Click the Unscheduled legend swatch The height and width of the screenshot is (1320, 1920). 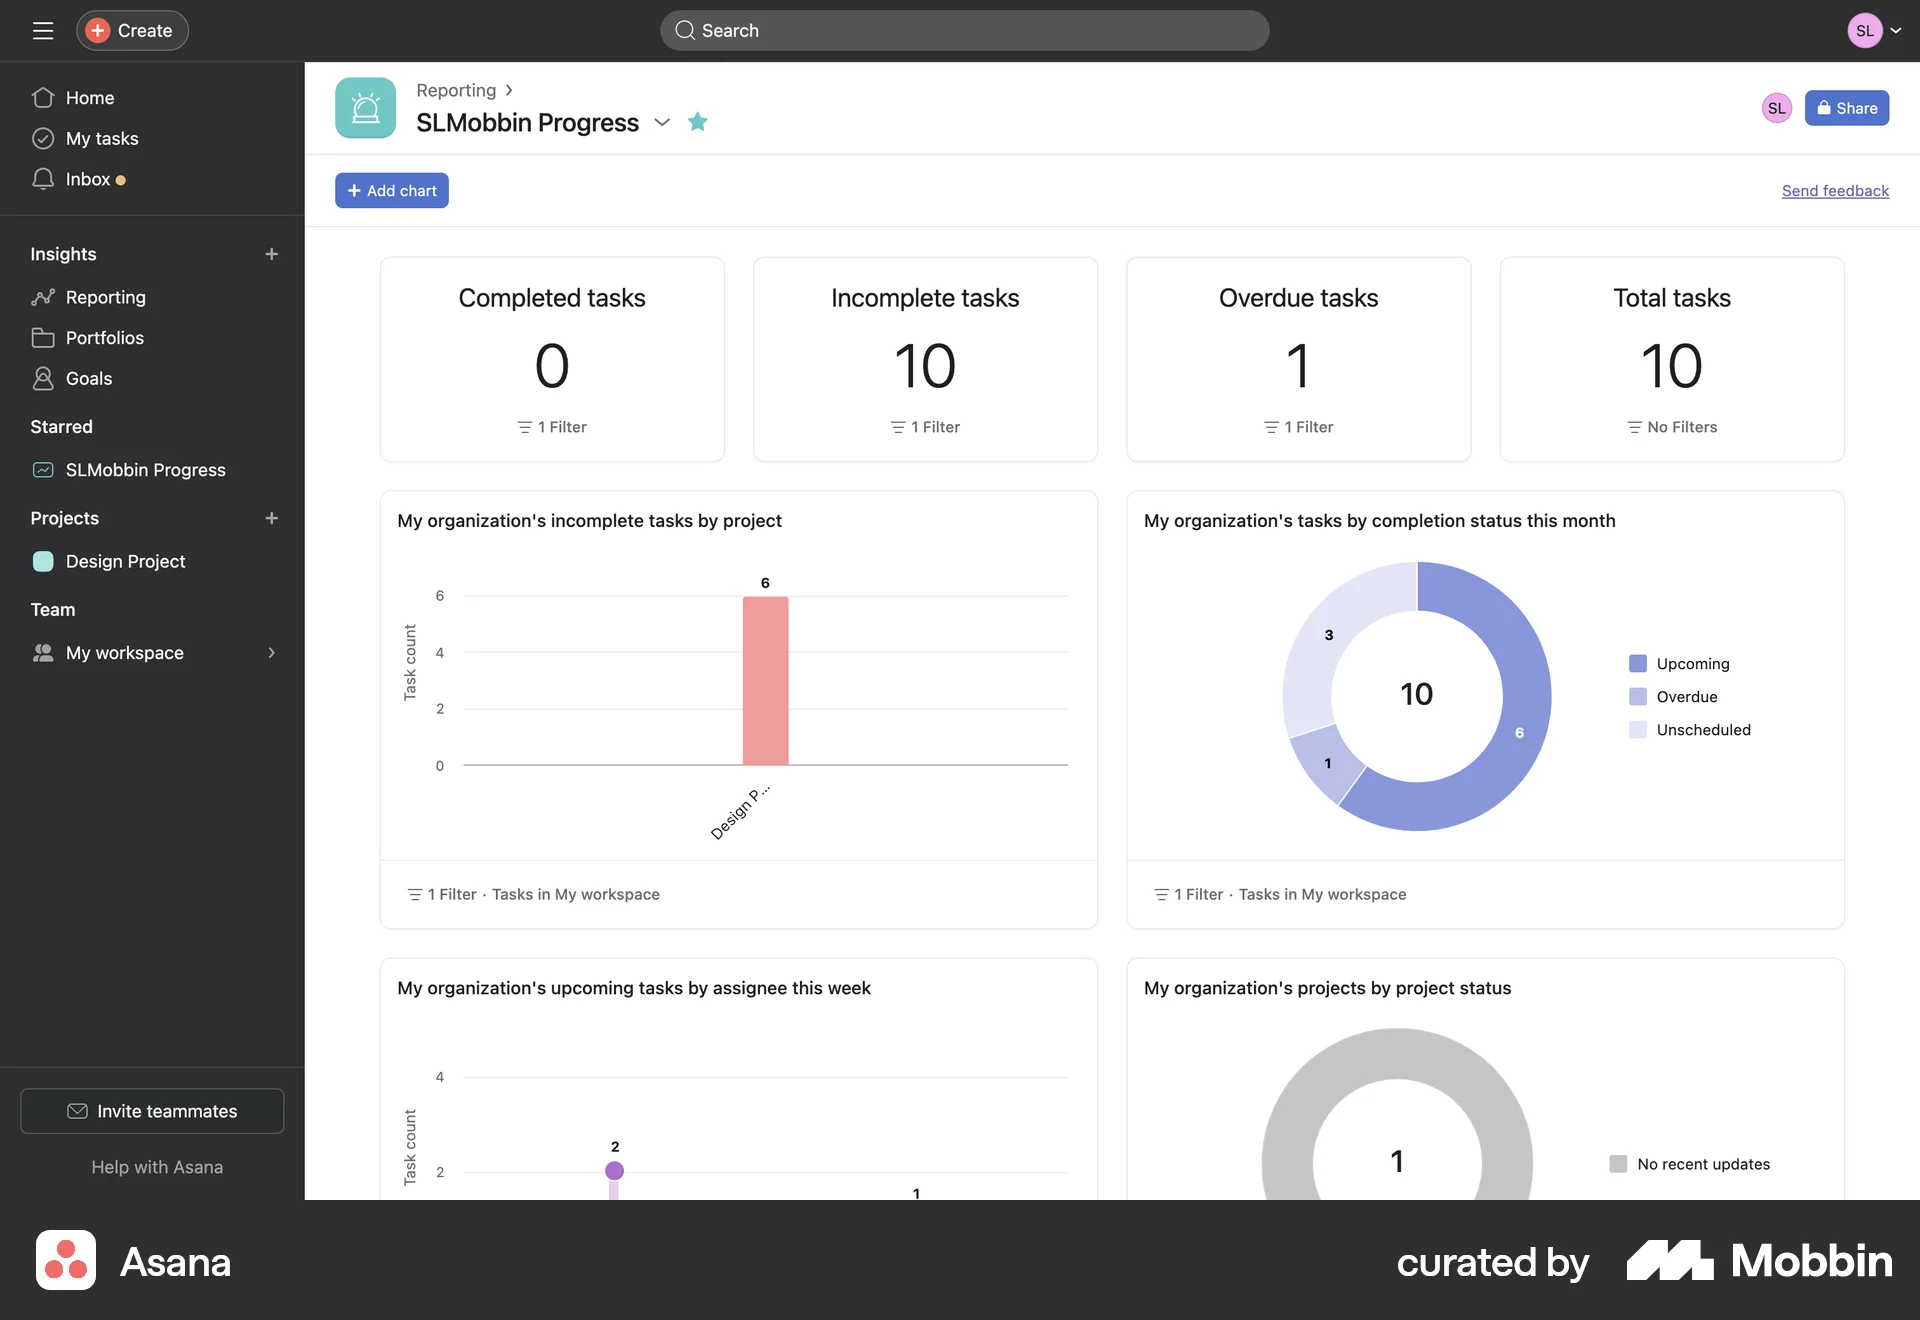1637,729
